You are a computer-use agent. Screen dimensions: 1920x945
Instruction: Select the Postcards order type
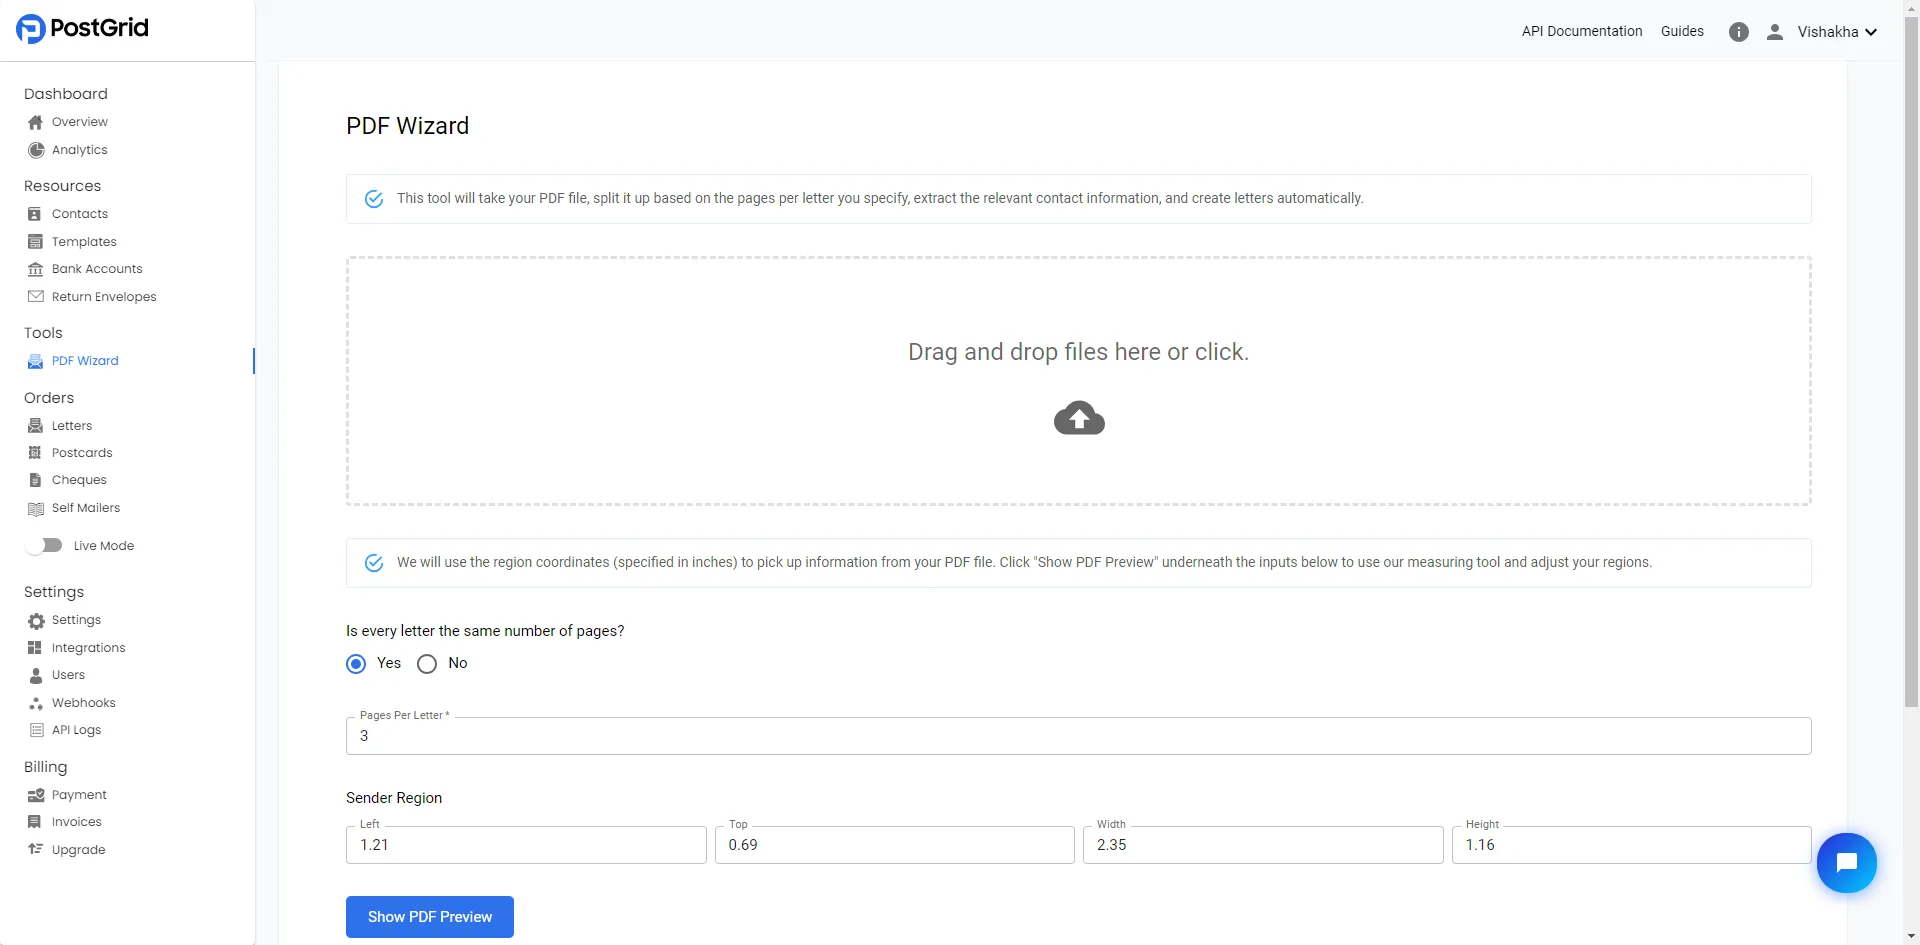(82, 452)
